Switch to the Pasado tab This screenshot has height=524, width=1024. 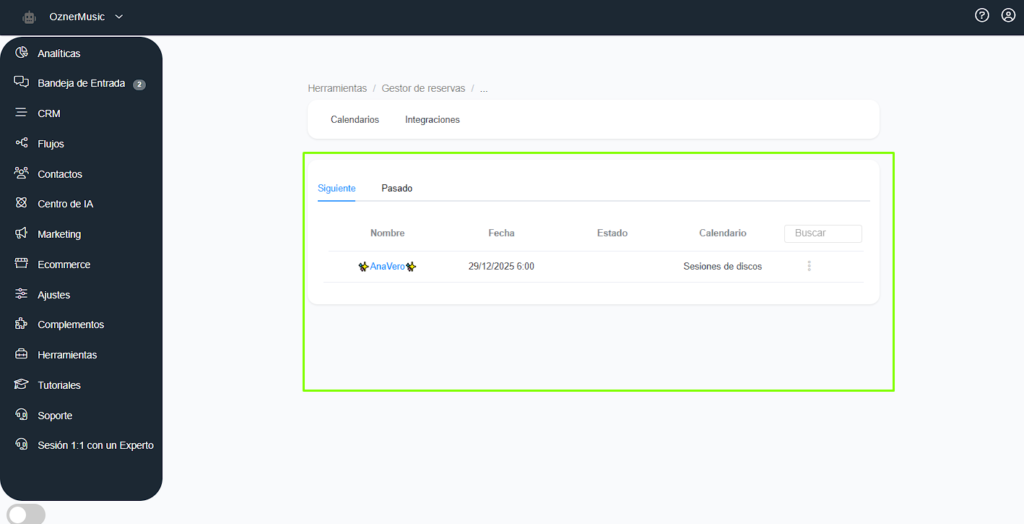coord(397,188)
